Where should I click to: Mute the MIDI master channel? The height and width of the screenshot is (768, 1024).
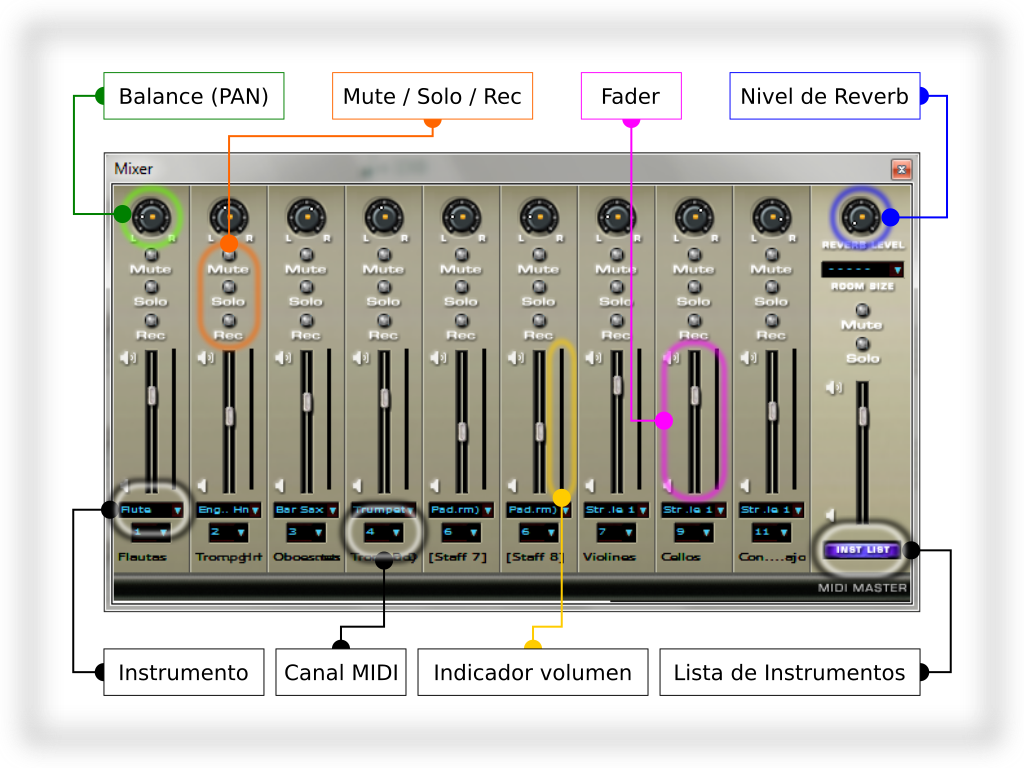pyautogui.click(x=862, y=310)
